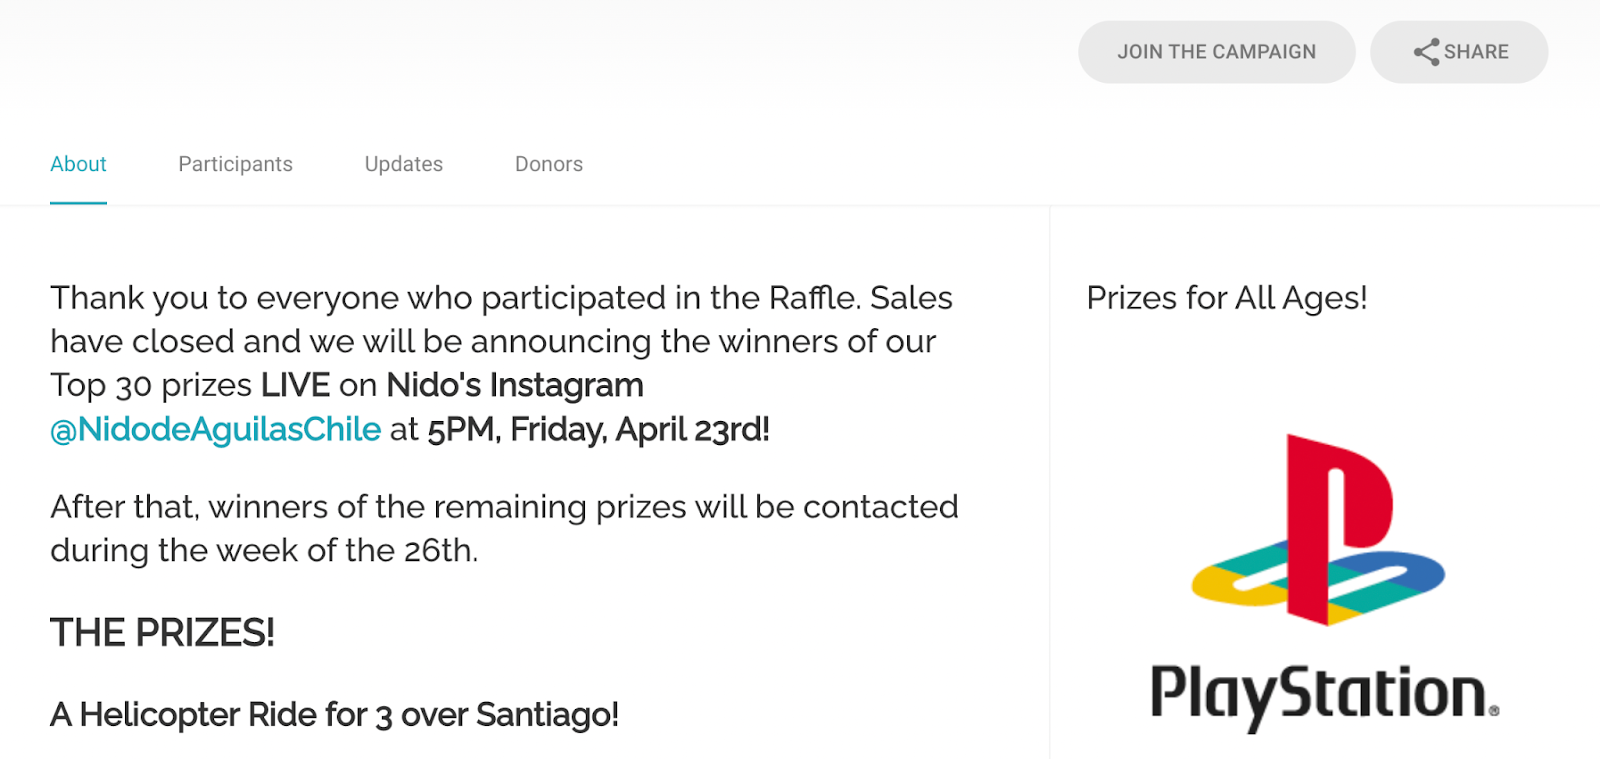This screenshot has height=759, width=1600.
Task: Open the About tab
Action: [x=78, y=164]
